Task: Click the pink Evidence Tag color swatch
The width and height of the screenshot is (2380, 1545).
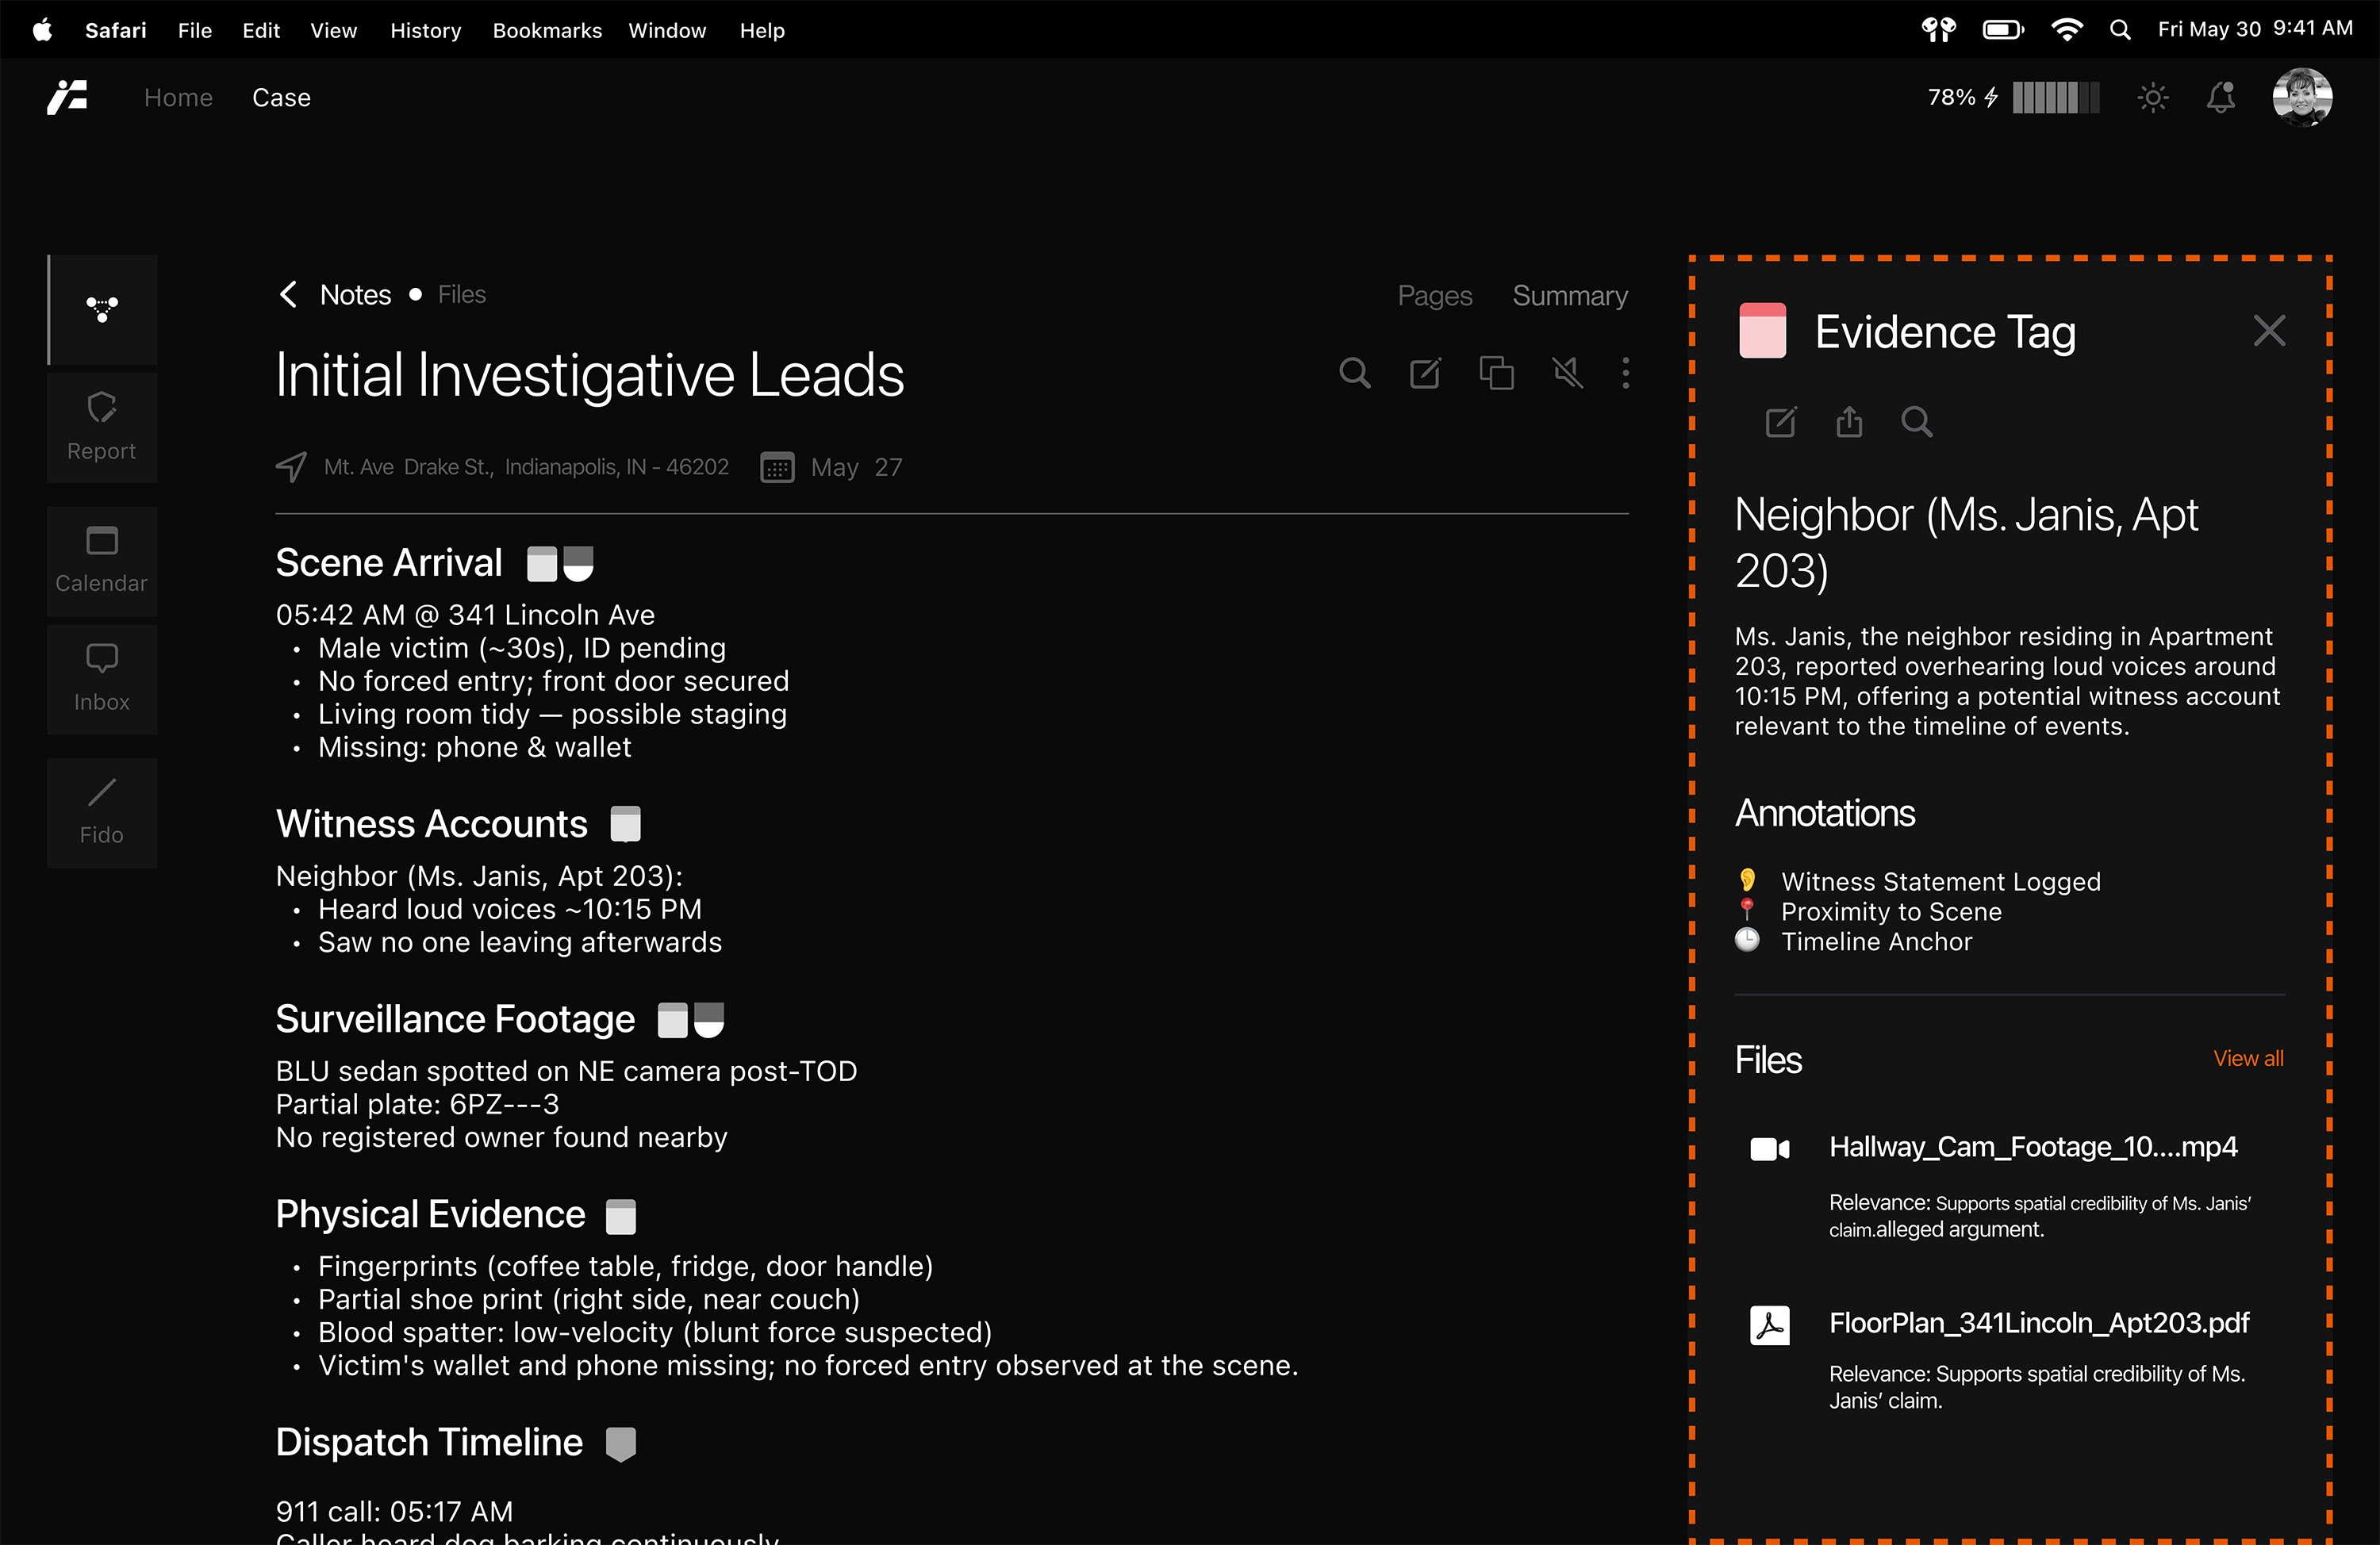Action: coord(1762,331)
